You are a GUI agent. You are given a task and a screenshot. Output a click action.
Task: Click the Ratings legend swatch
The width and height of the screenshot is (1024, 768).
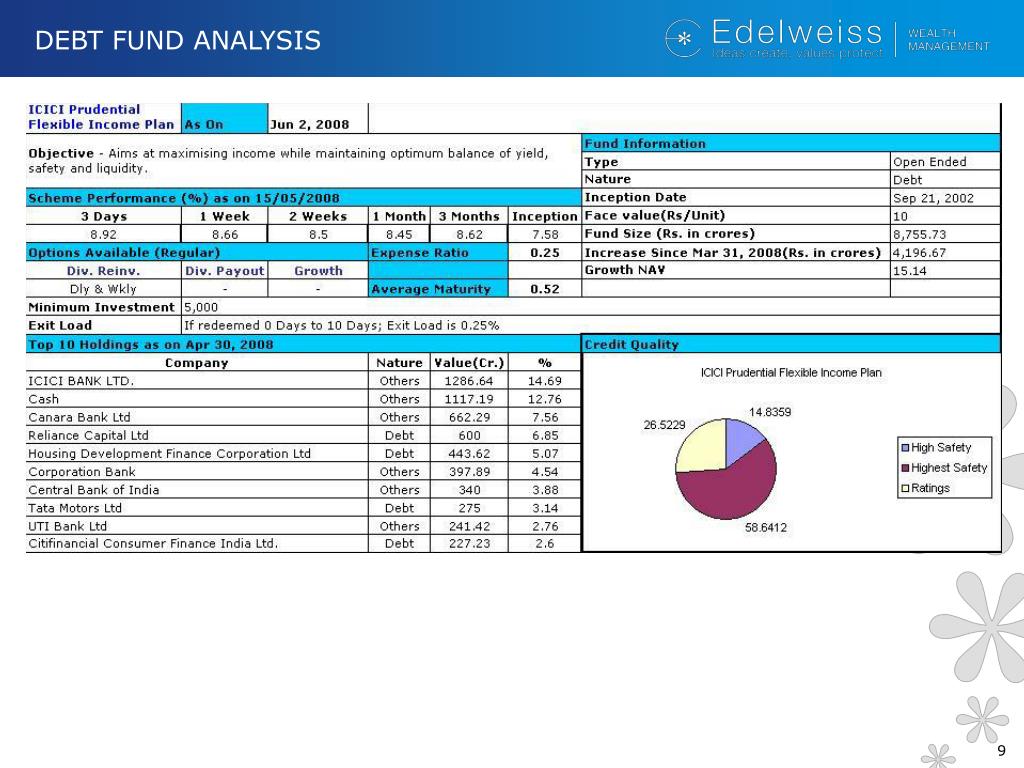click(x=905, y=488)
